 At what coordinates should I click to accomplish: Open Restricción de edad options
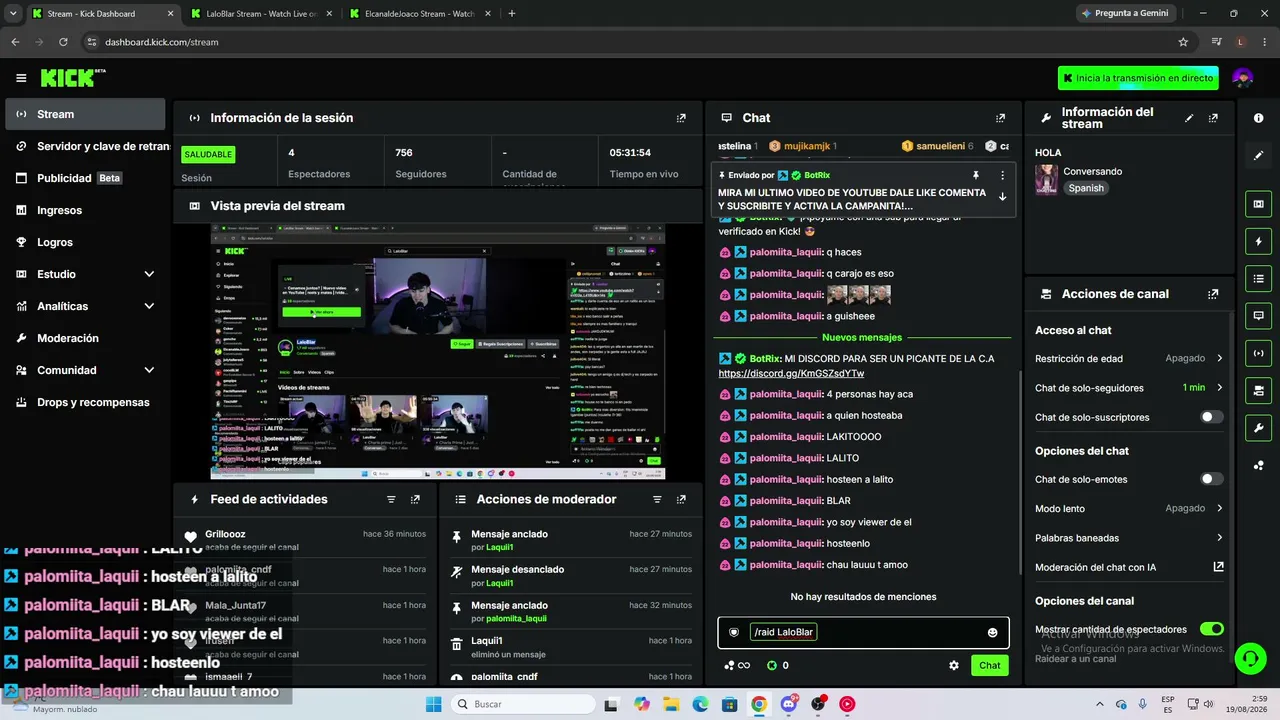pos(1129,358)
